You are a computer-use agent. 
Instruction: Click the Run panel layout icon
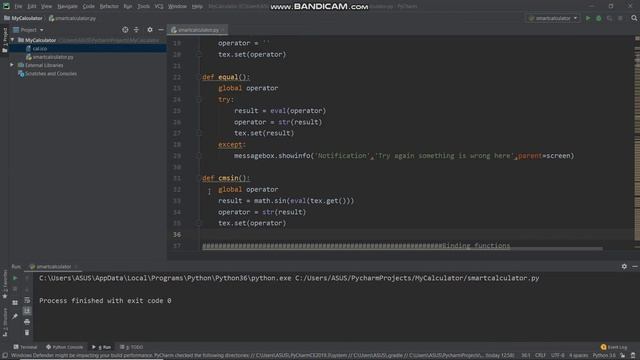coord(15,303)
